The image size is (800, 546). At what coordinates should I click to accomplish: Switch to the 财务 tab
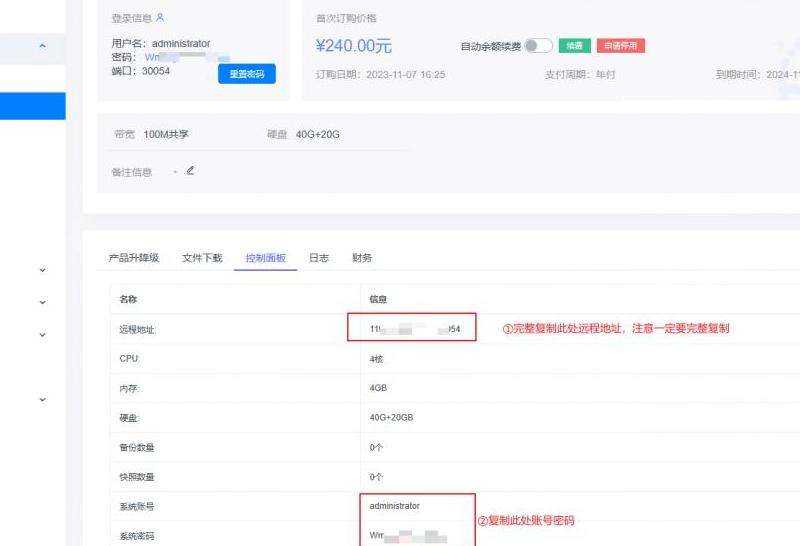[362, 258]
